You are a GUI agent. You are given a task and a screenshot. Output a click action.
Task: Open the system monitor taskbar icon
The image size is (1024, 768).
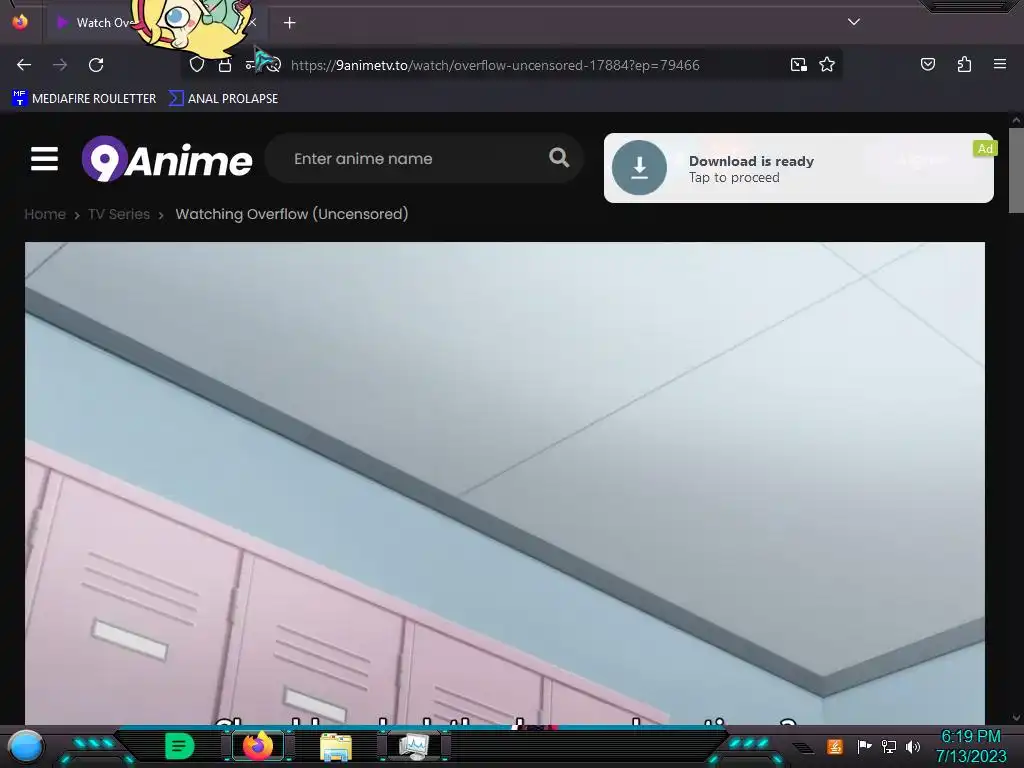point(414,746)
